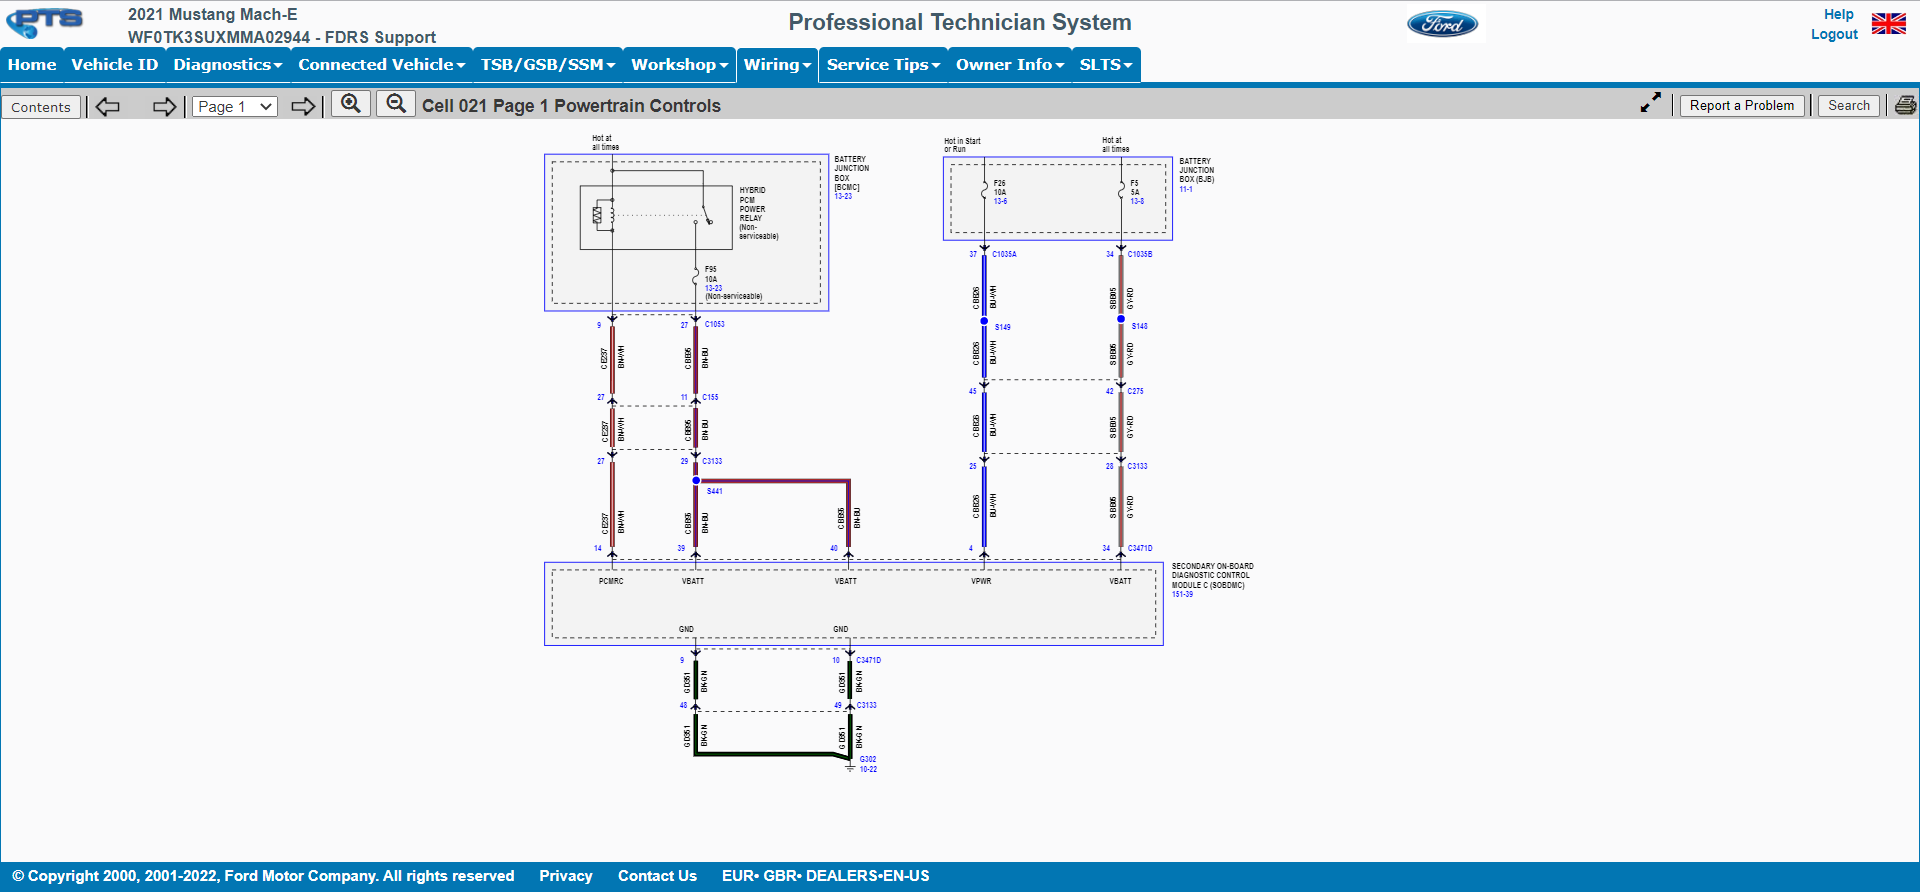The height and width of the screenshot is (892, 1920).
Task: Expand the Diagnostics menu
Action: click(227, 65)
